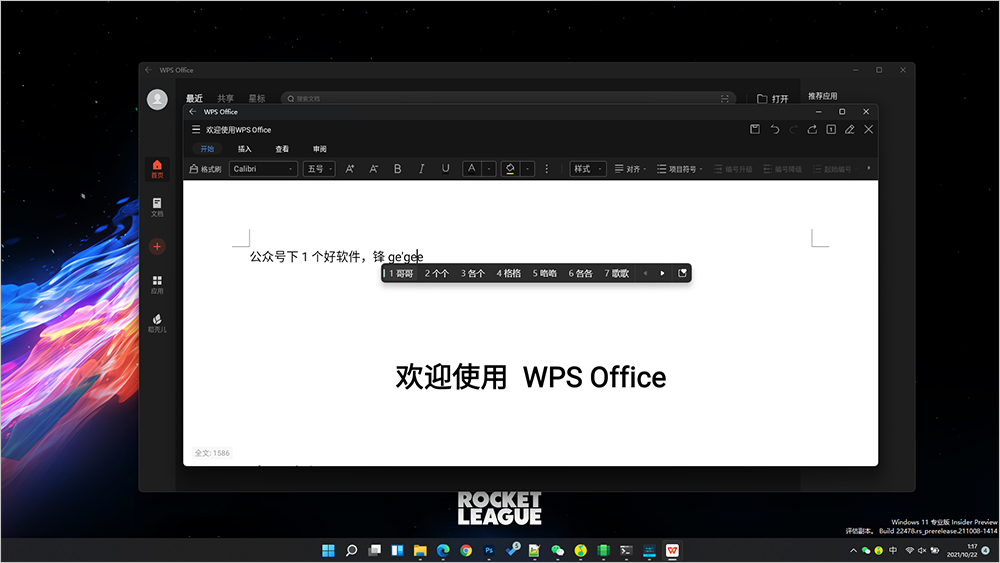1000x563 pixels.
Task: Activate the Format Painter (格式刷)
Action: tap(205, 169)
